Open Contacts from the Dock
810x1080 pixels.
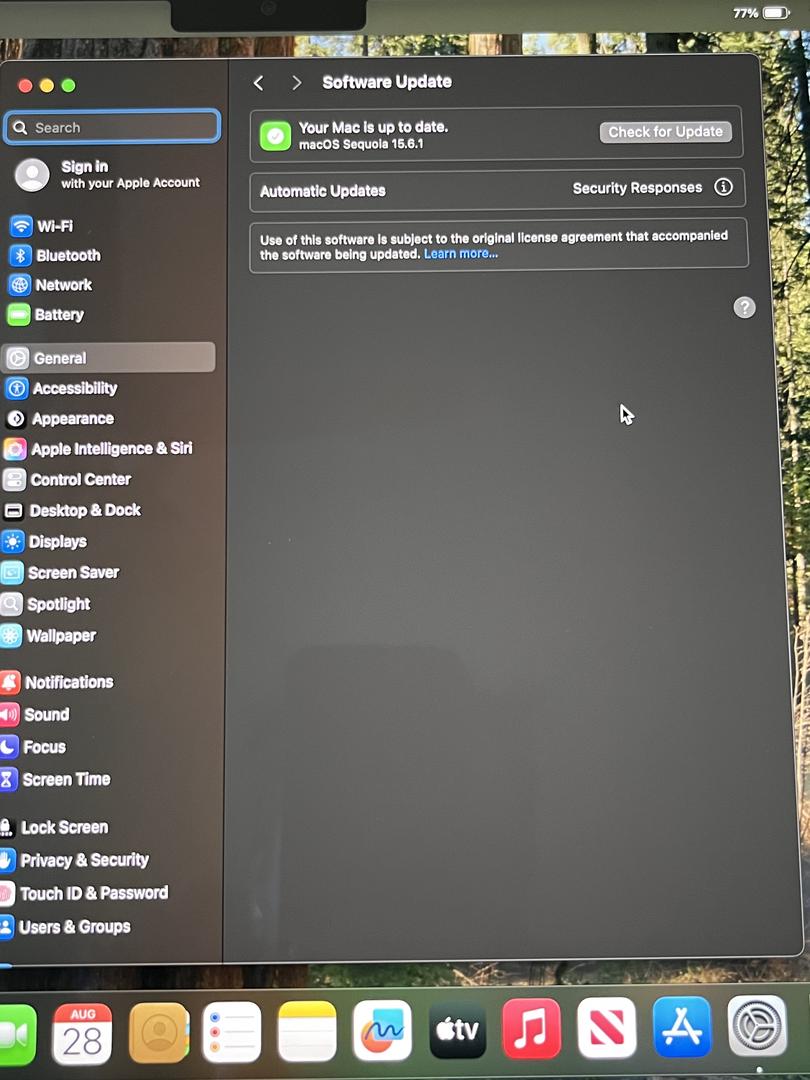click(x=158, y=1032)
